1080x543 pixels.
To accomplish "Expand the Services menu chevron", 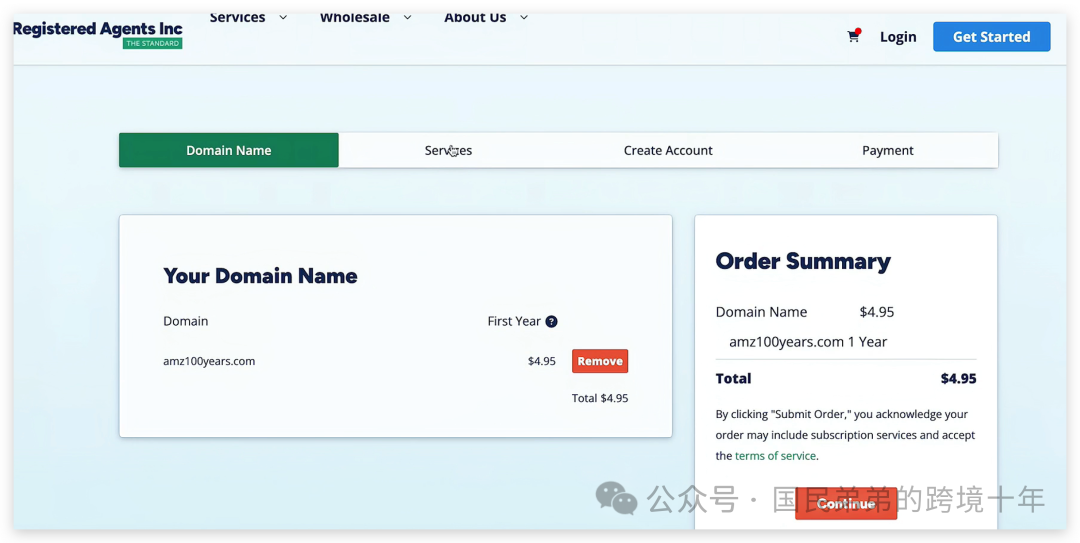I will point(283,18).
